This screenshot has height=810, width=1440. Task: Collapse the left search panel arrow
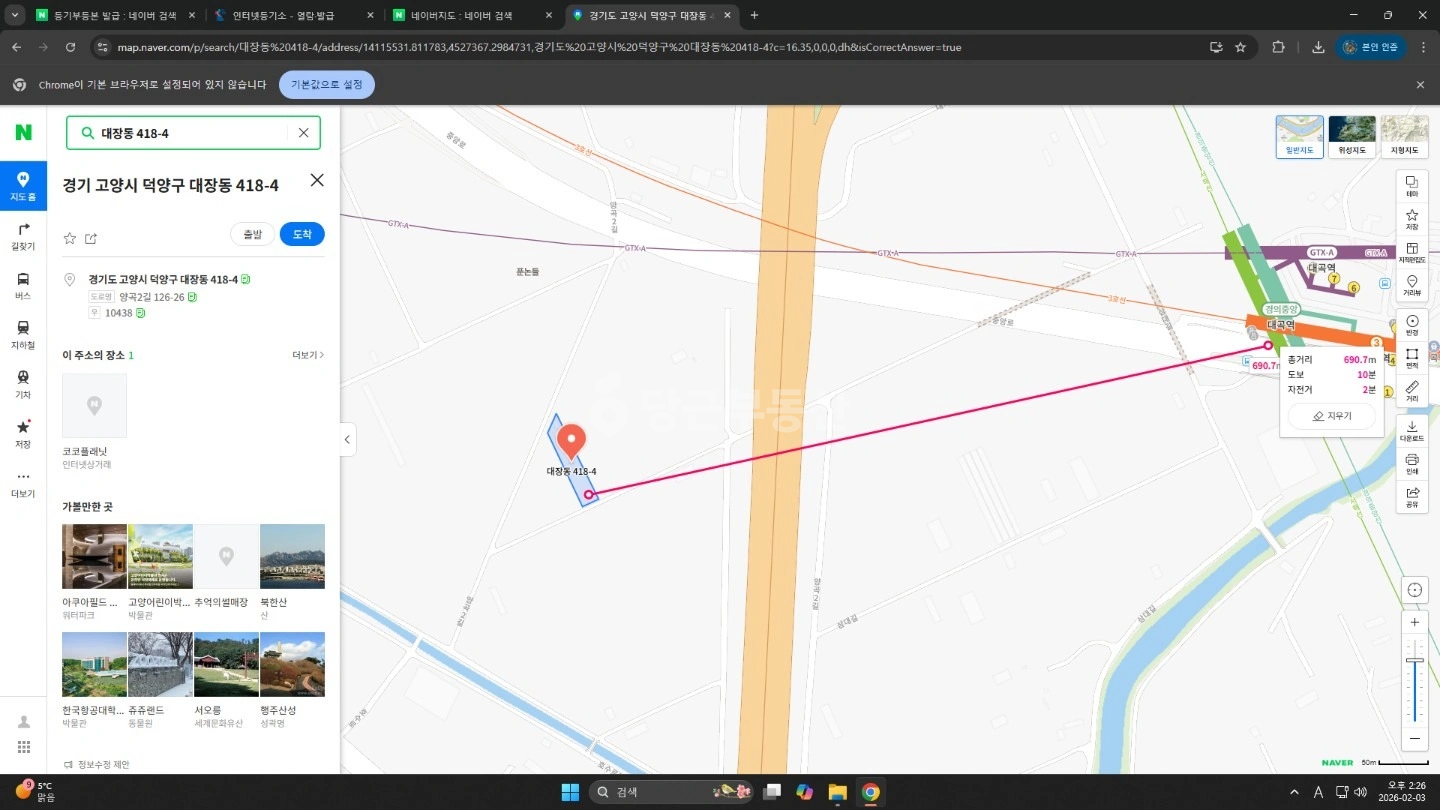point(347,439)
